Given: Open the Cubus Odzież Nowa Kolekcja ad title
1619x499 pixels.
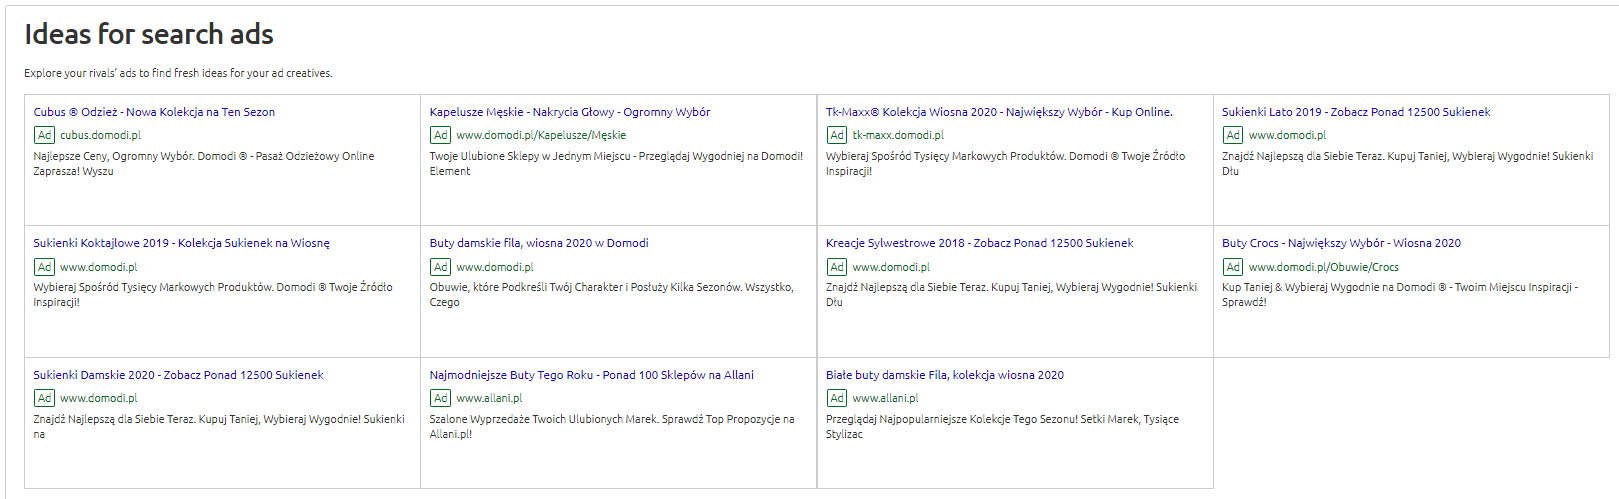Looking at the screenshot, I should point(154,112).
